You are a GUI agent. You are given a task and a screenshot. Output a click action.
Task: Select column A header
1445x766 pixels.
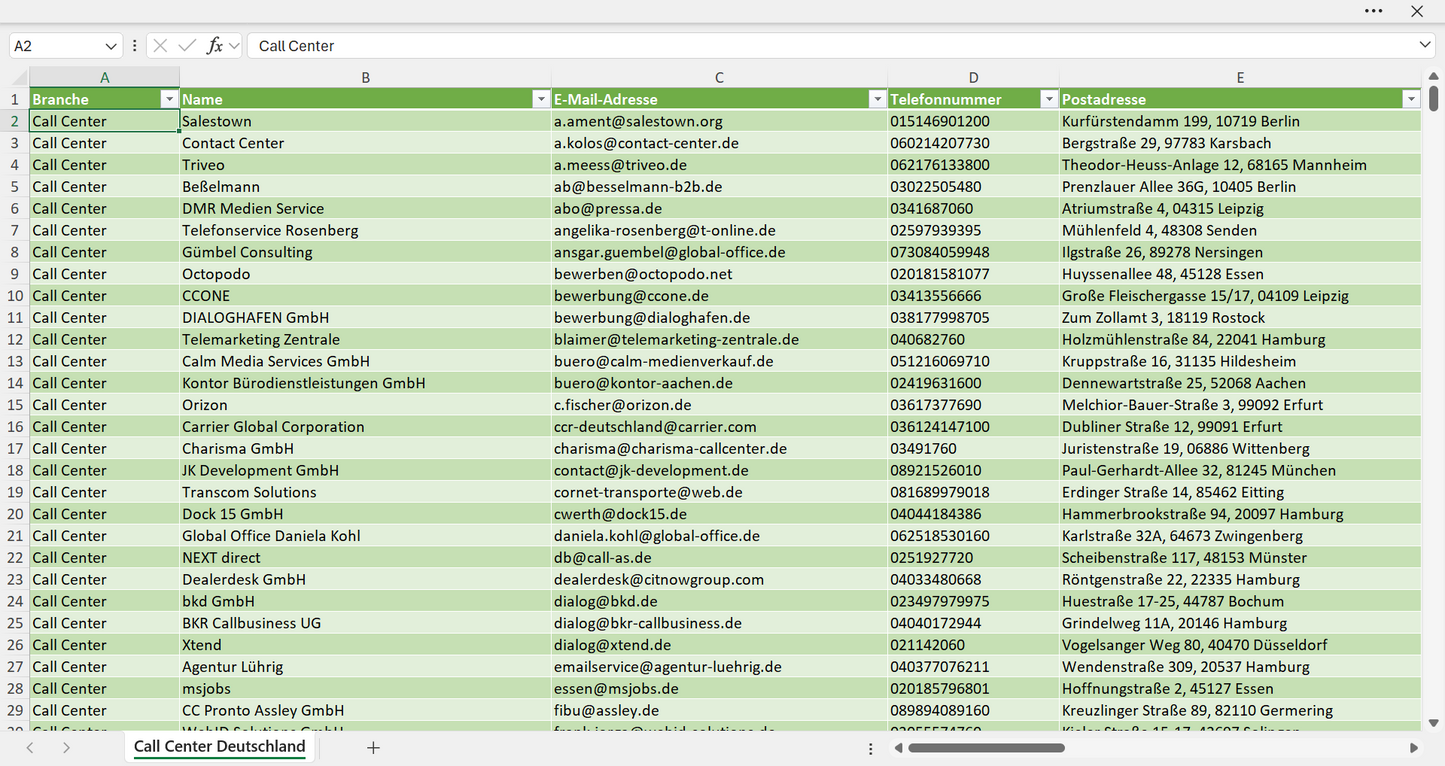click(104, 77)
